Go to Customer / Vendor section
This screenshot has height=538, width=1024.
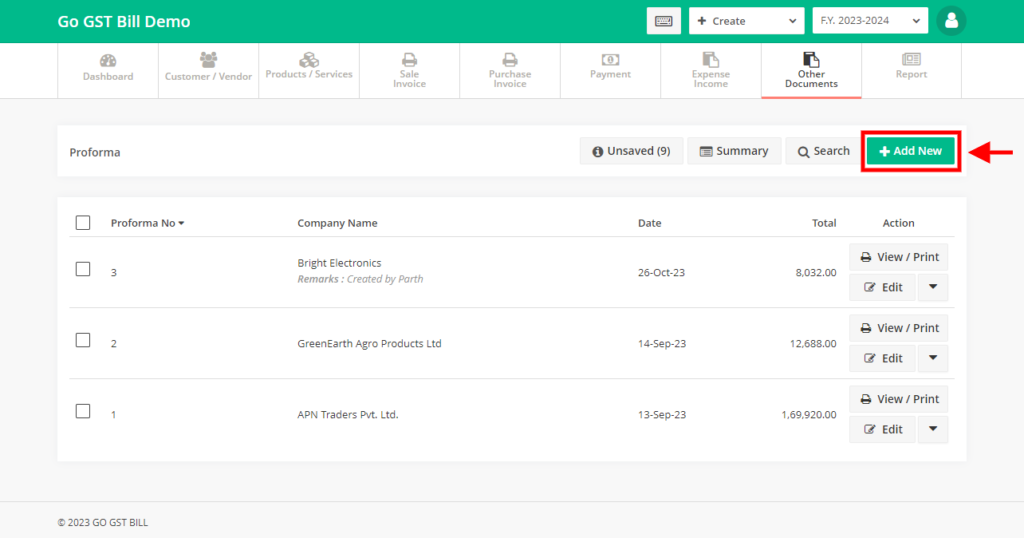click(x=208, y=70)
